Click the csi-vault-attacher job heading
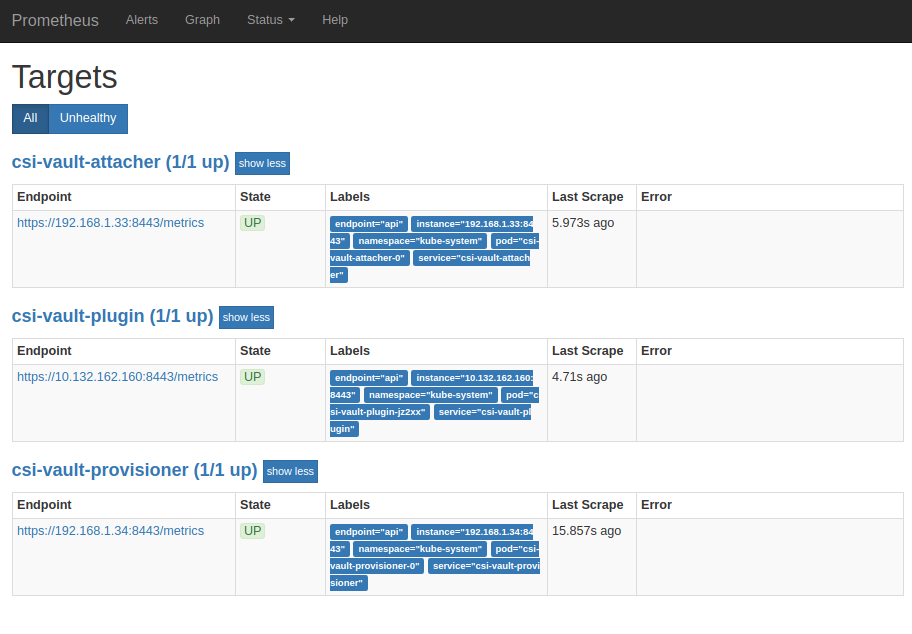 point(120,162)
